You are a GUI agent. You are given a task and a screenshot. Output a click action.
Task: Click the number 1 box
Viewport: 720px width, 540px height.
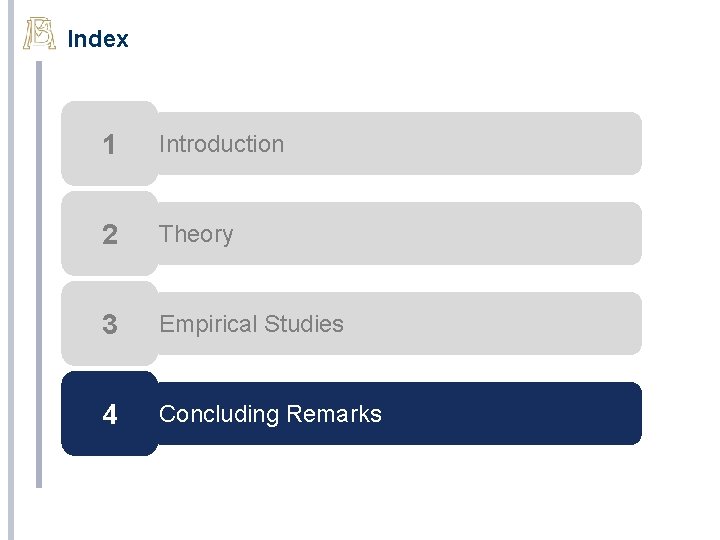109,145
